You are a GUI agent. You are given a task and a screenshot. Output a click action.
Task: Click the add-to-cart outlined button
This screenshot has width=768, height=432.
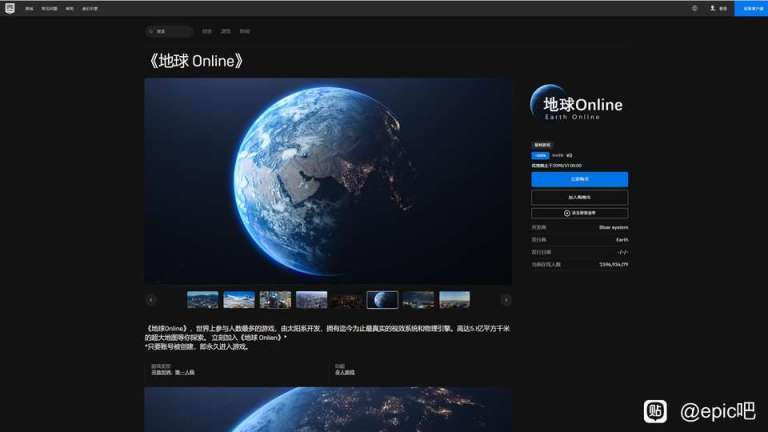pyautogui.click(x=579, y=197)
